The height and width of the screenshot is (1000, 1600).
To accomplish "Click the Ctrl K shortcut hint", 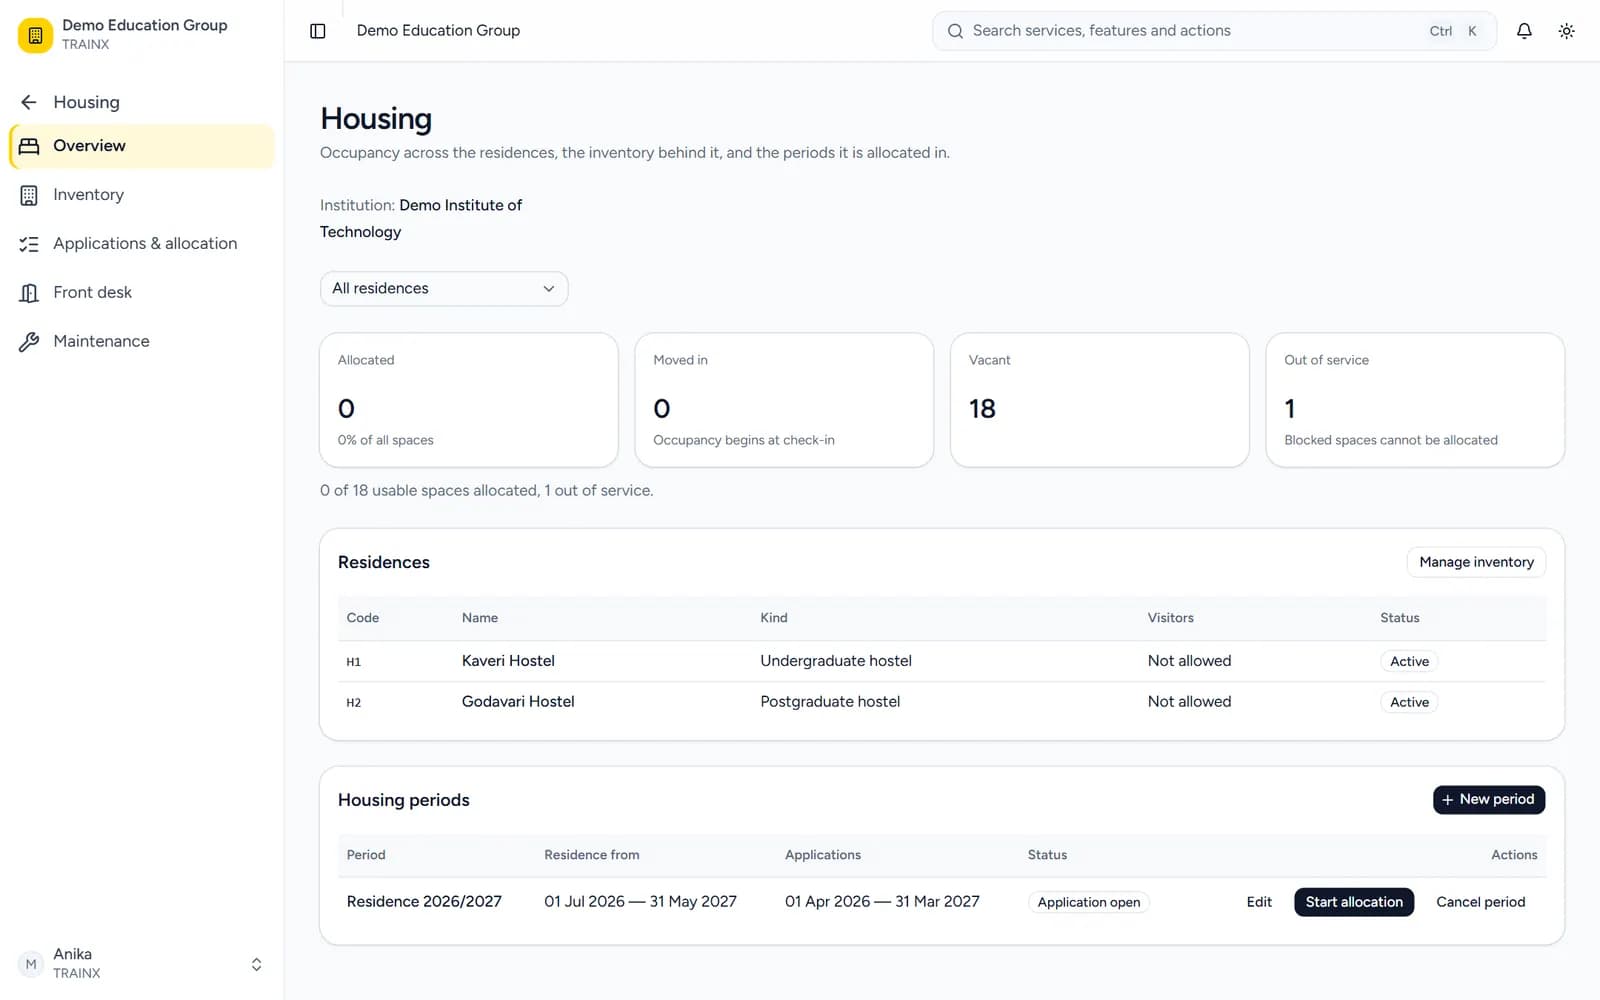I will (1453, 31).
